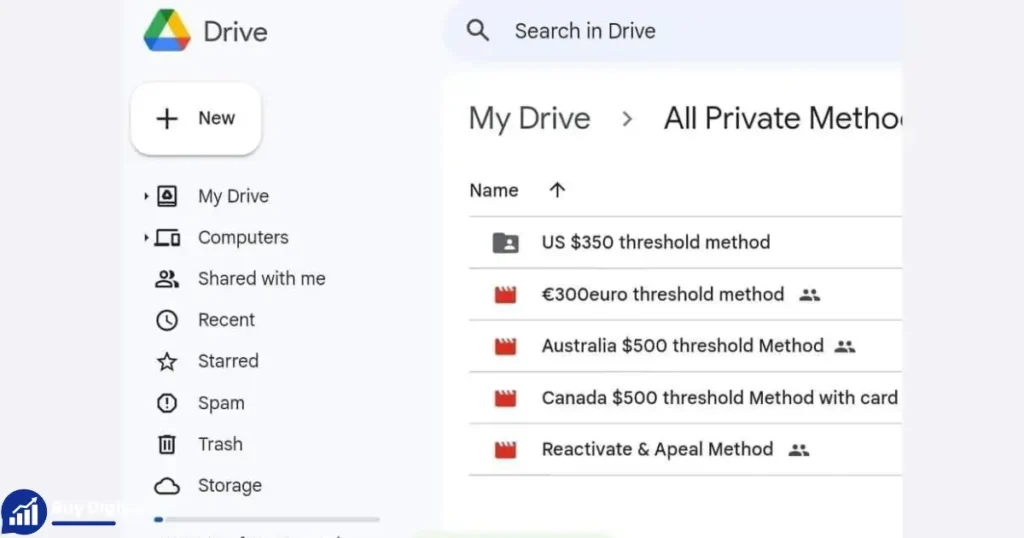The height and width of the screenshot is (538, 1024).
Task: Open My Drive in the sidebar
Action: click(x=234, y=196)
